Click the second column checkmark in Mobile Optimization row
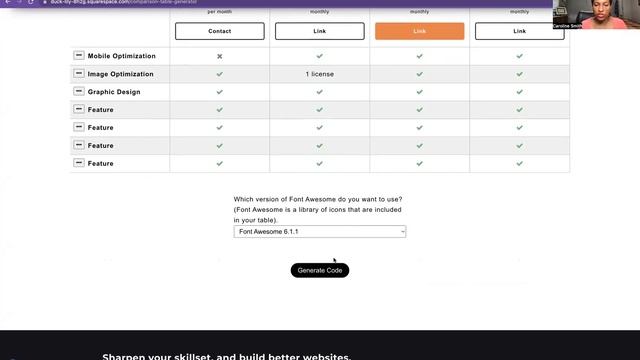This screenshot has height=360, width=640. pos(320,56)
